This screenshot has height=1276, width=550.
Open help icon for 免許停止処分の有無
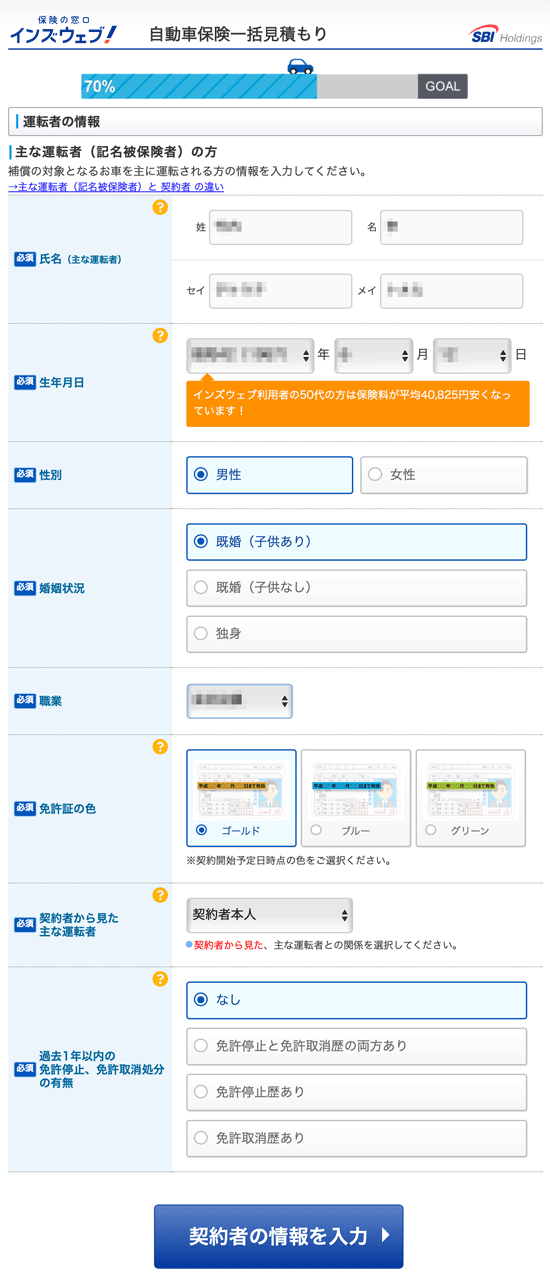[160, 979]
